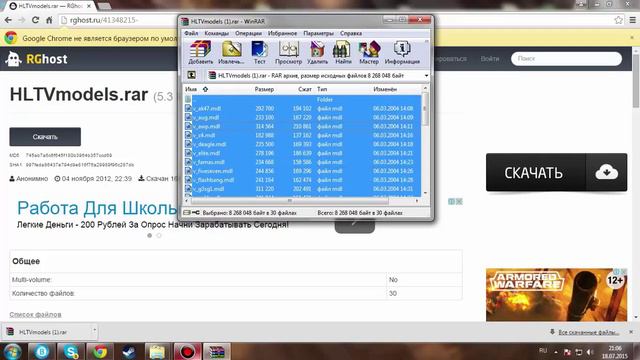
Task: Click the Chrome home button
Action: (49, 20)
